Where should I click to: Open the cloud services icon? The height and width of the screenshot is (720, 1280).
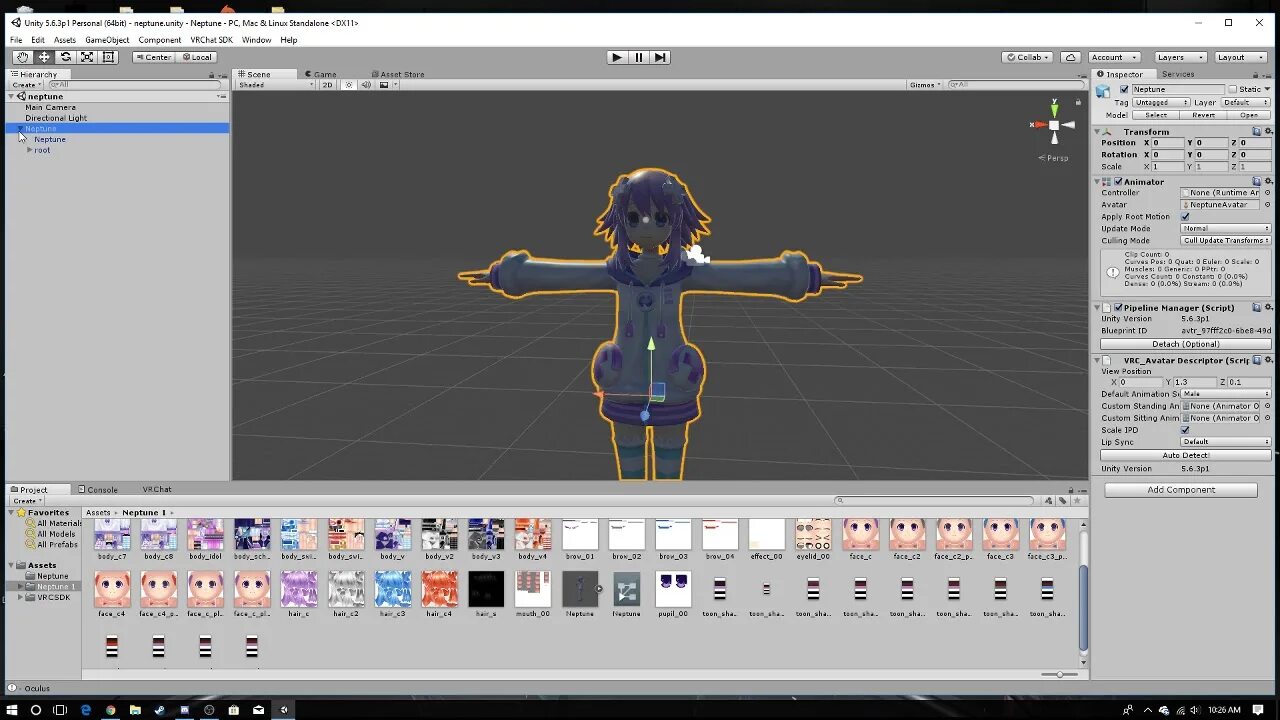click(x=1070, y=57)
